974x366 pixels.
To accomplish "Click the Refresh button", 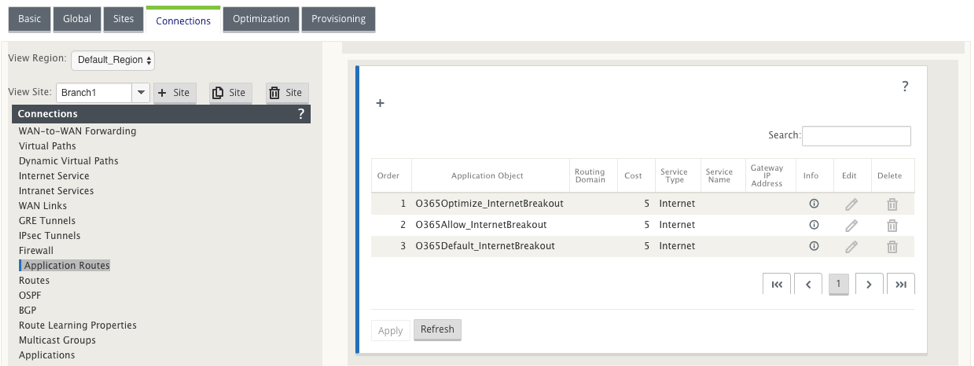I will point(437,329).
